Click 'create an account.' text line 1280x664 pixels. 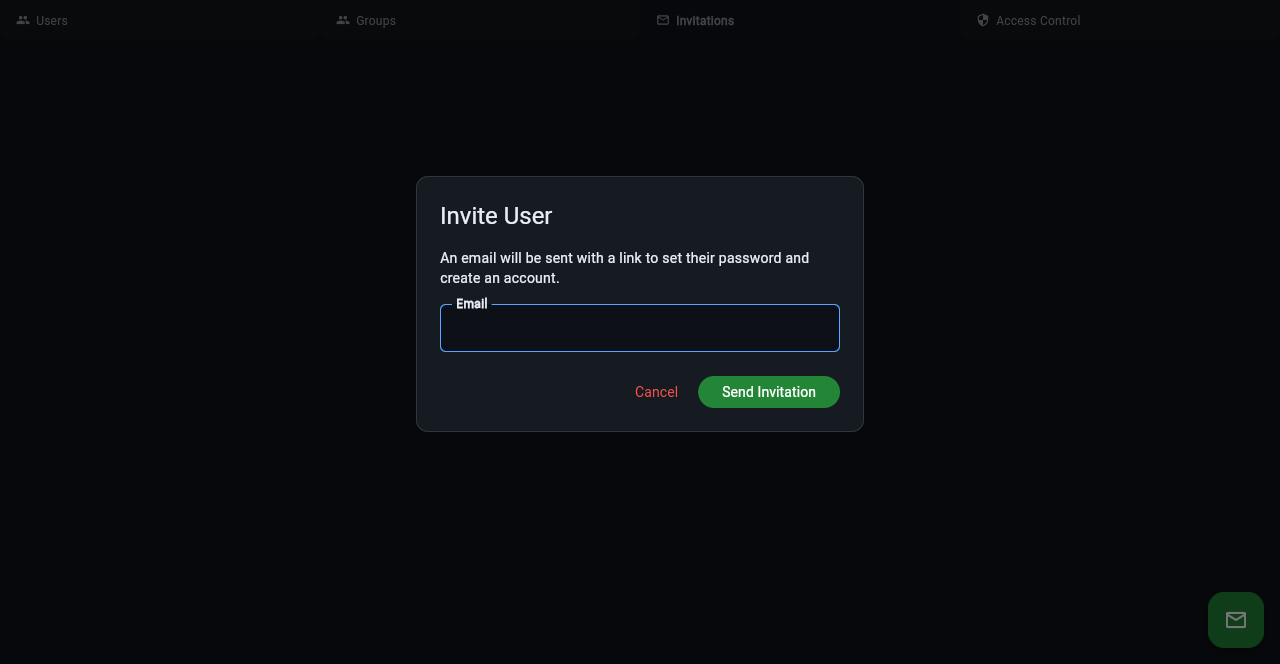point(500,278)
